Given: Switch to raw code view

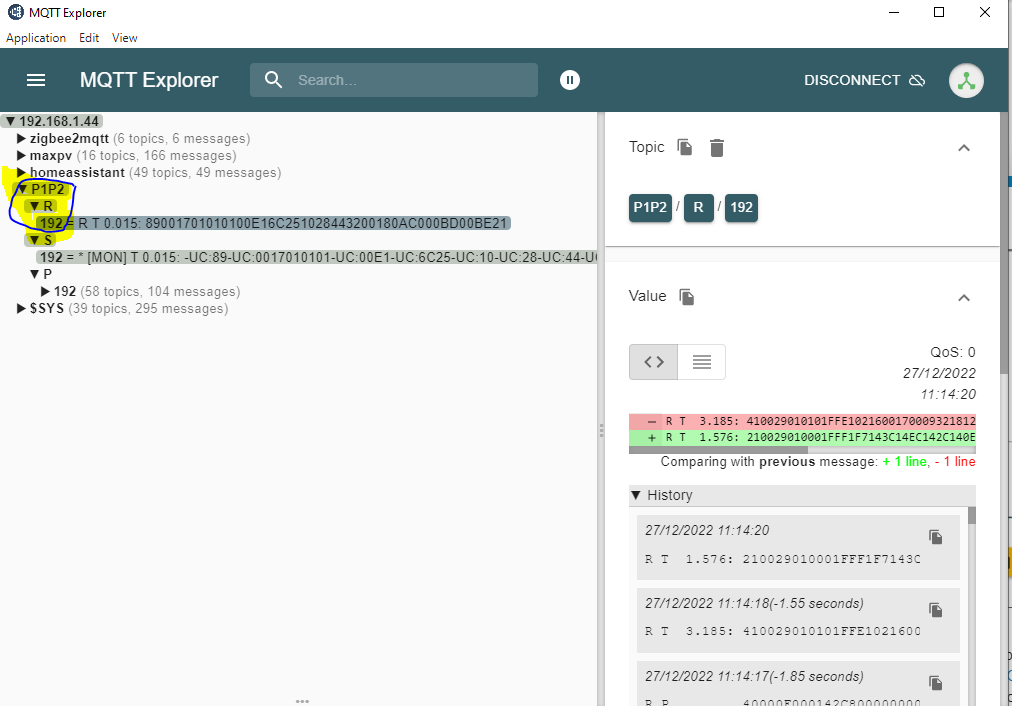Looking at the screenshot, I should [653, 362].
